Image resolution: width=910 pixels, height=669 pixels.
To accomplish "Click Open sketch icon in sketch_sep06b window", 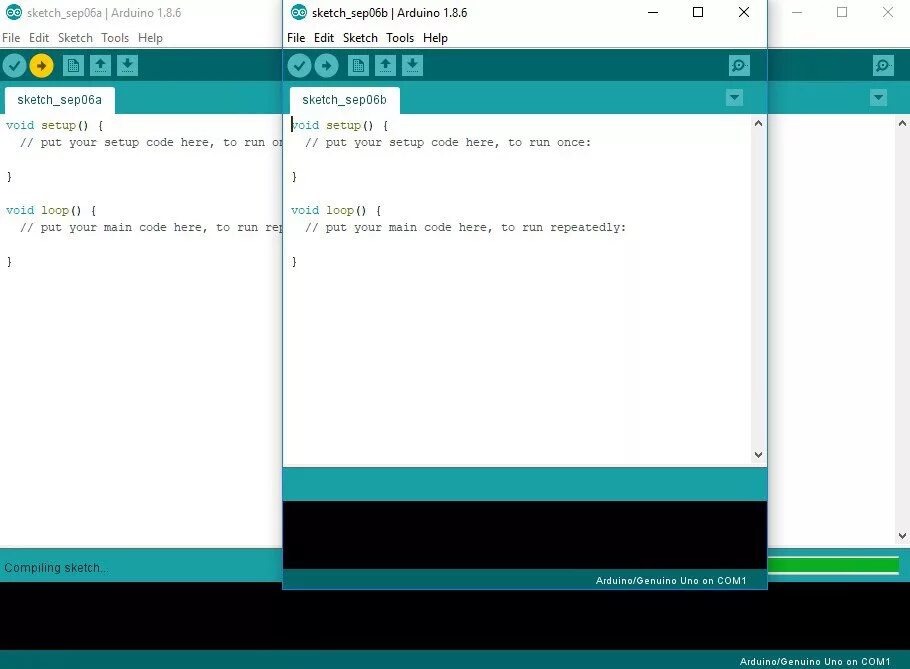I will click(x=385, y=65).
